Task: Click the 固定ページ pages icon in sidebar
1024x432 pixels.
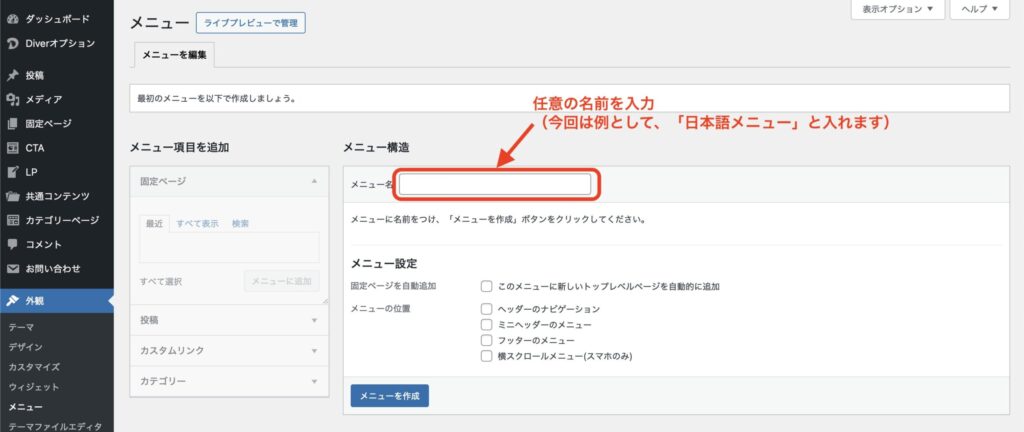Action: coord(12,123)
